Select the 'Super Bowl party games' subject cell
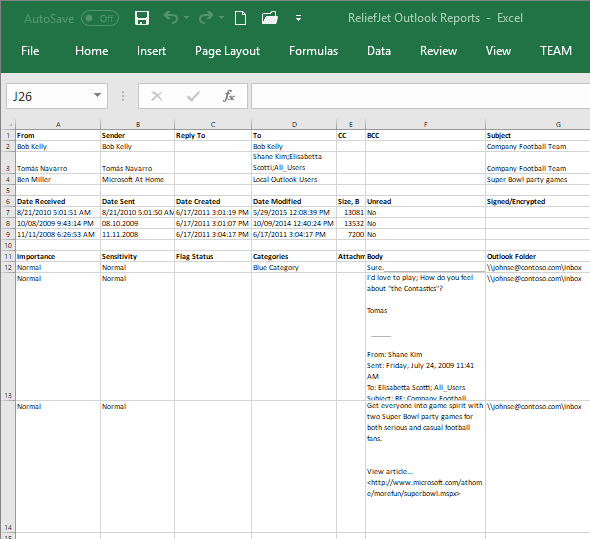590x539 pixels. point(538,179)
